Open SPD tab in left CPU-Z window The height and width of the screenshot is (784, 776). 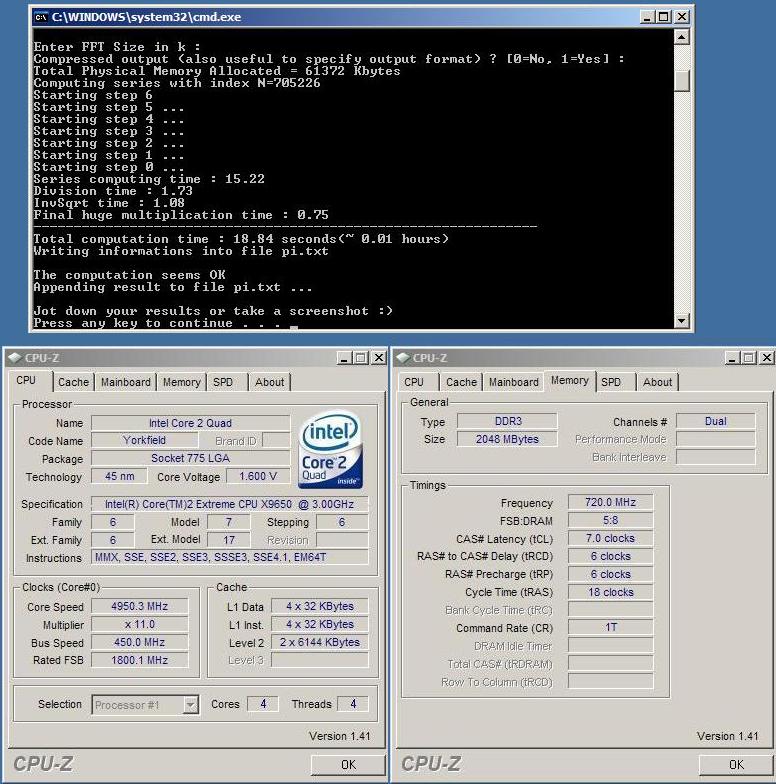pos(223,382)
